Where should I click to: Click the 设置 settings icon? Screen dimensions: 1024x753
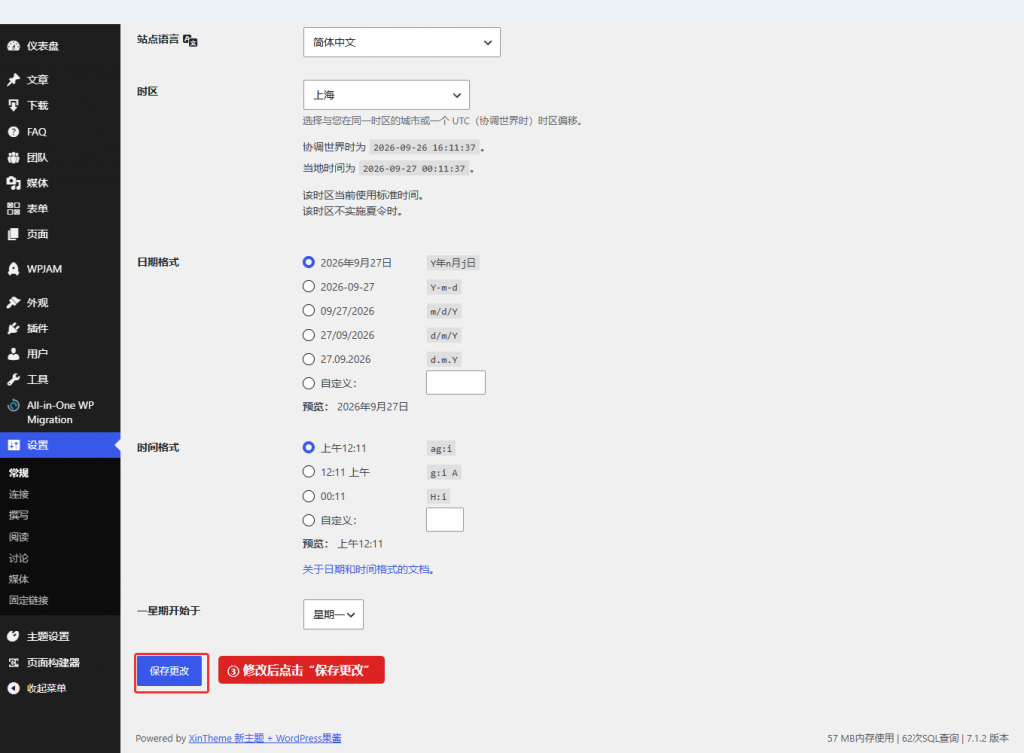click(13, 445)
